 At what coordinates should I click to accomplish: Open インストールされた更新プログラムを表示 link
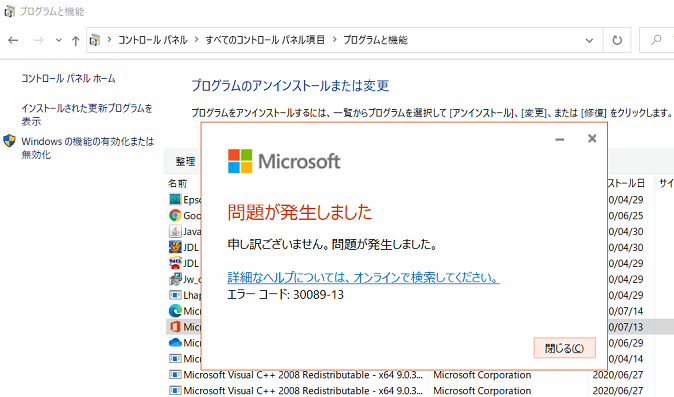[87, 115]
